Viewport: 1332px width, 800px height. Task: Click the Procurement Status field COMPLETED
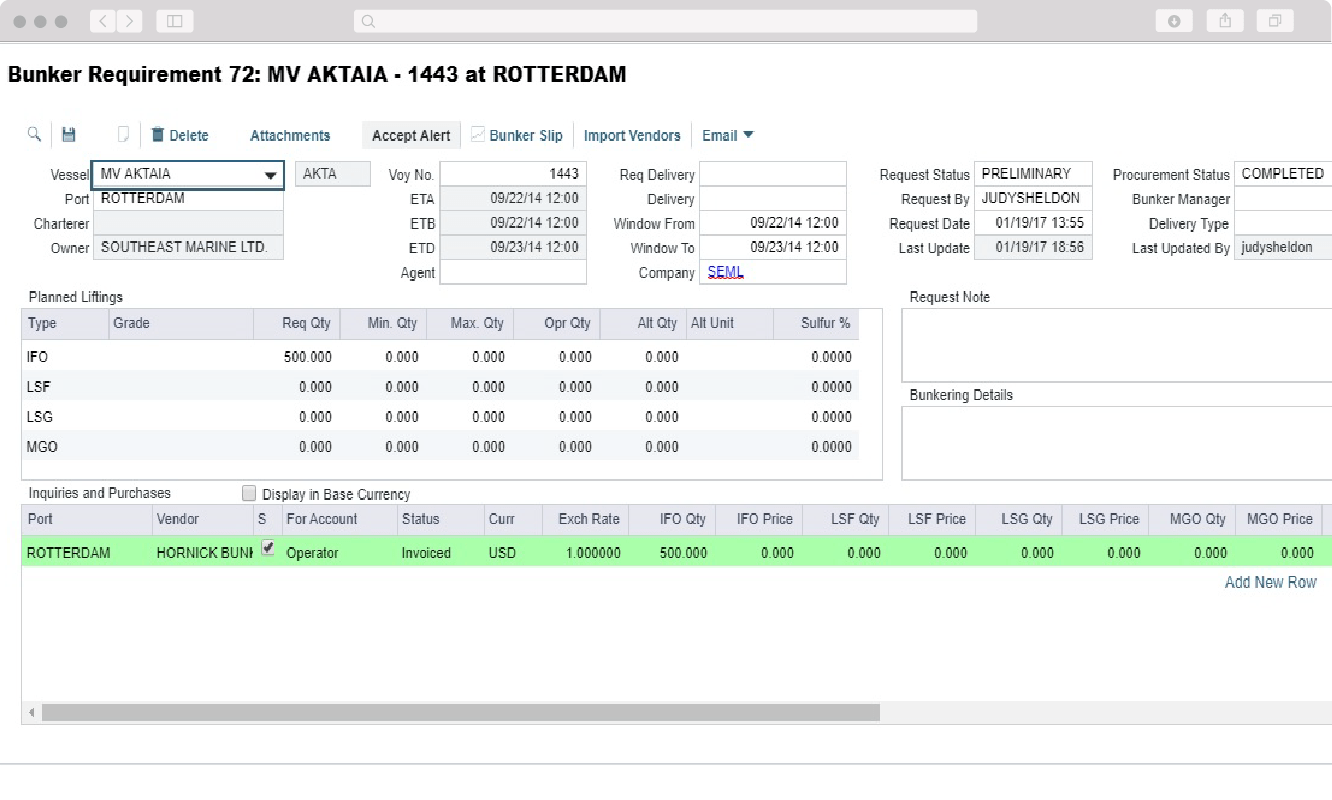[1284, 174]
